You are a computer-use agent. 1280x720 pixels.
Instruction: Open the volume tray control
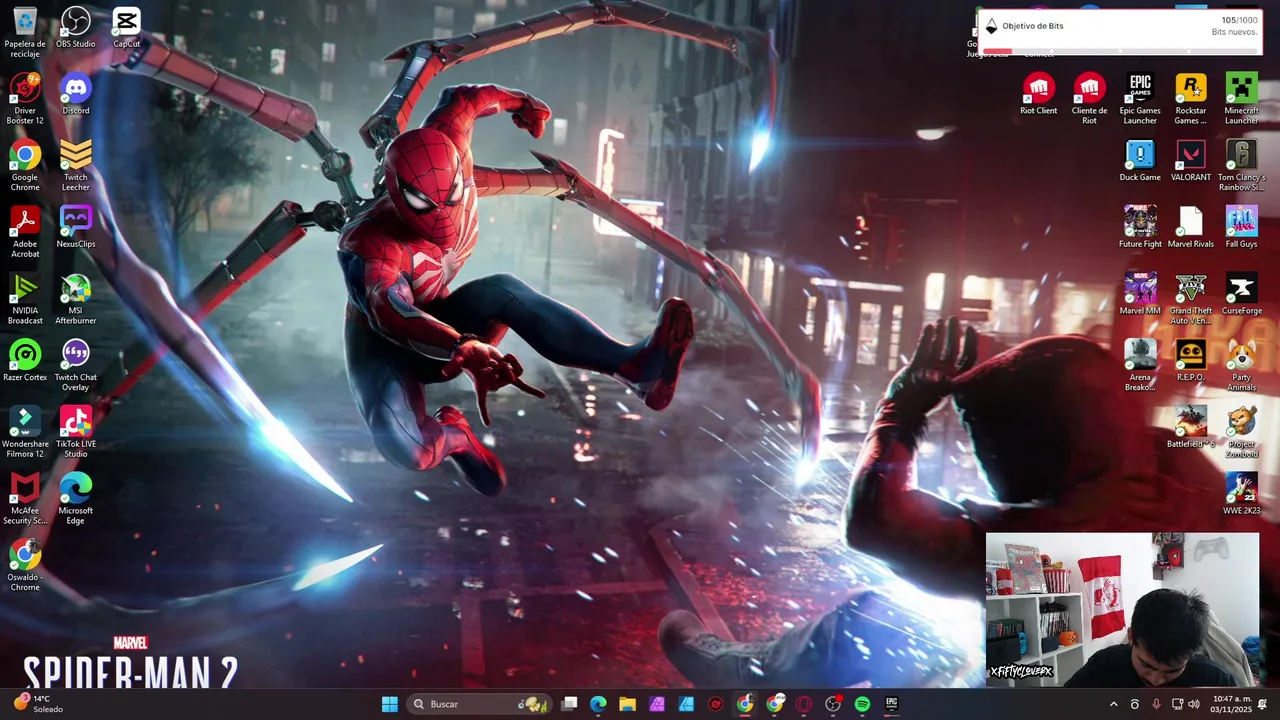(x=1193, y=704)
